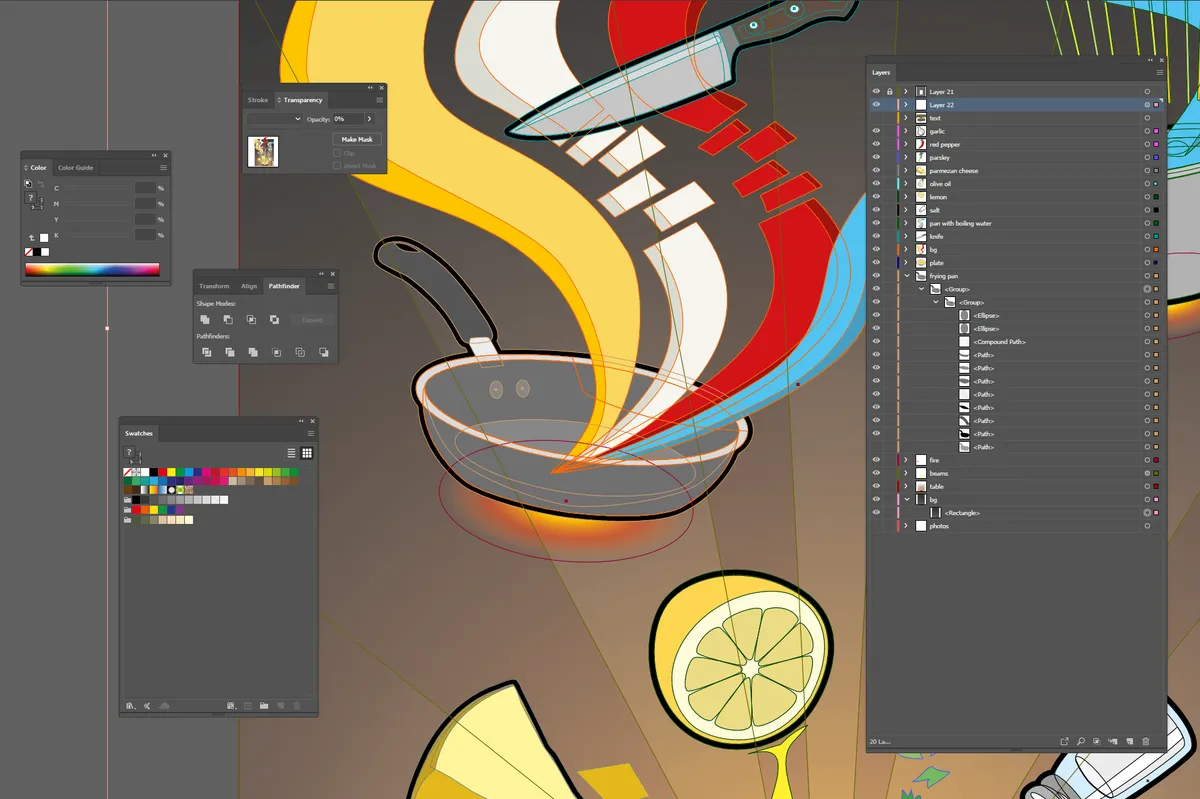Switch Swatches panel to list view
This screenshot has height=799, width=1200.
(x=291, y=453)
